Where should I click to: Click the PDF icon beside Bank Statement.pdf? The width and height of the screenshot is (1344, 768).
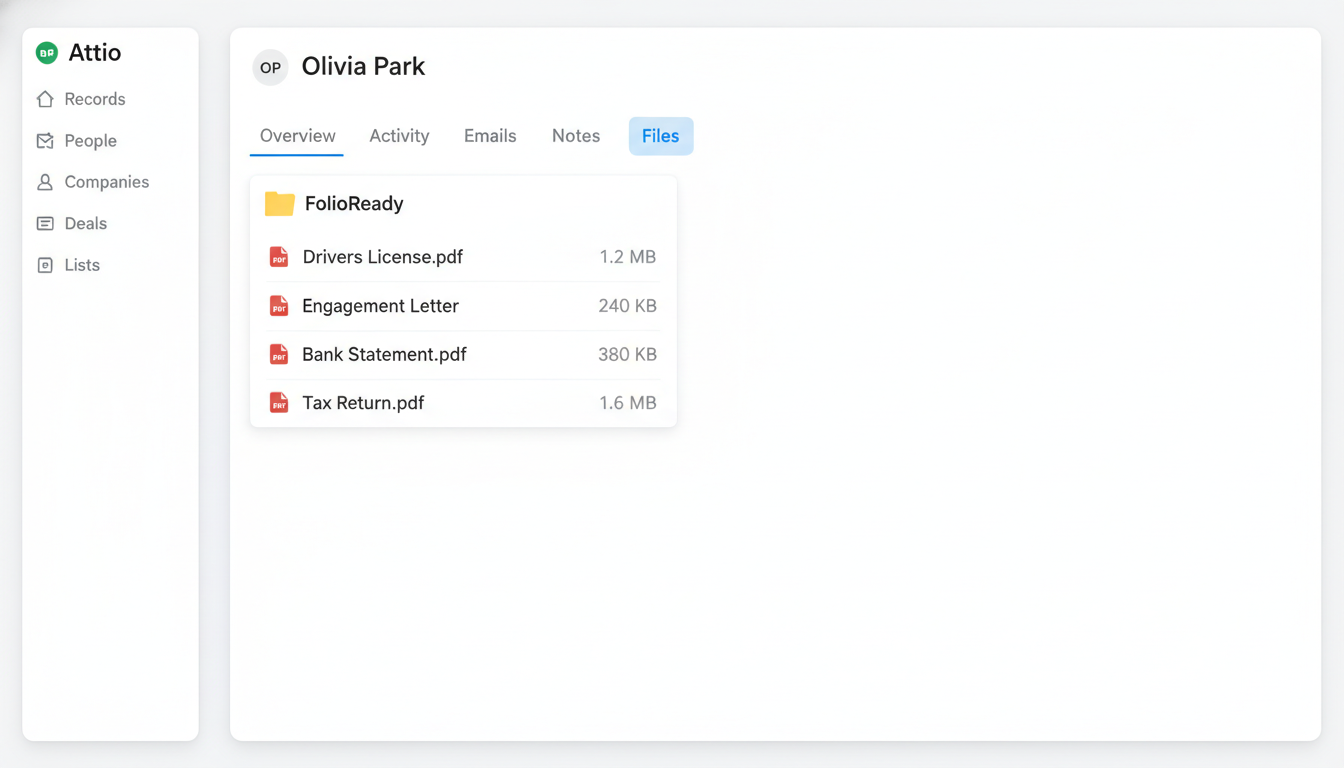click(x=279, y=354)
